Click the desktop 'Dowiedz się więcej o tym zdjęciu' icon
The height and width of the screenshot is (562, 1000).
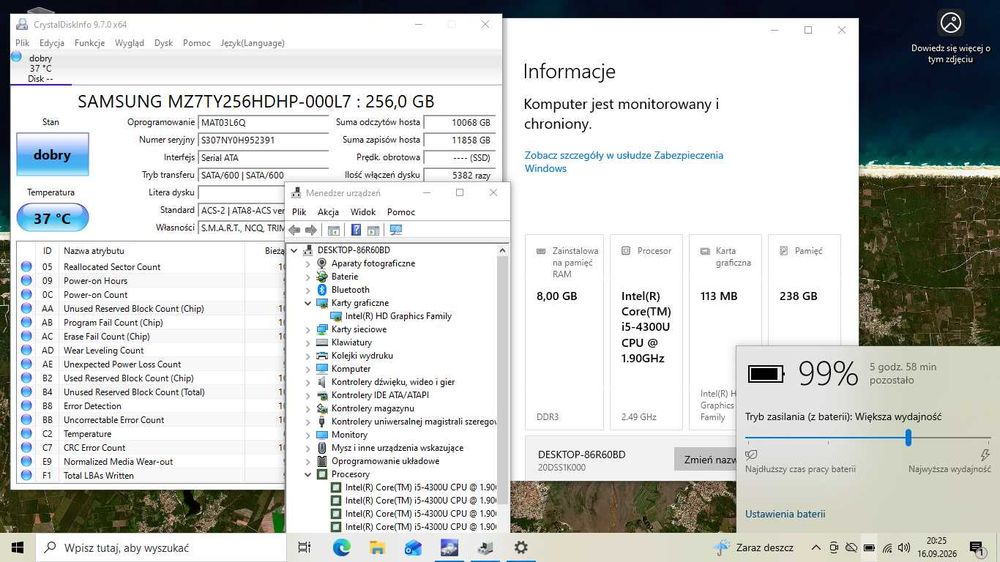pyautogui.click(x=950, y=37)
